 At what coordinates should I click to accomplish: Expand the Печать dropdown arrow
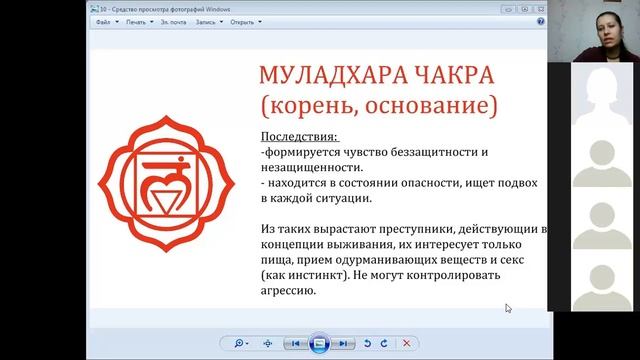(152, 22)
